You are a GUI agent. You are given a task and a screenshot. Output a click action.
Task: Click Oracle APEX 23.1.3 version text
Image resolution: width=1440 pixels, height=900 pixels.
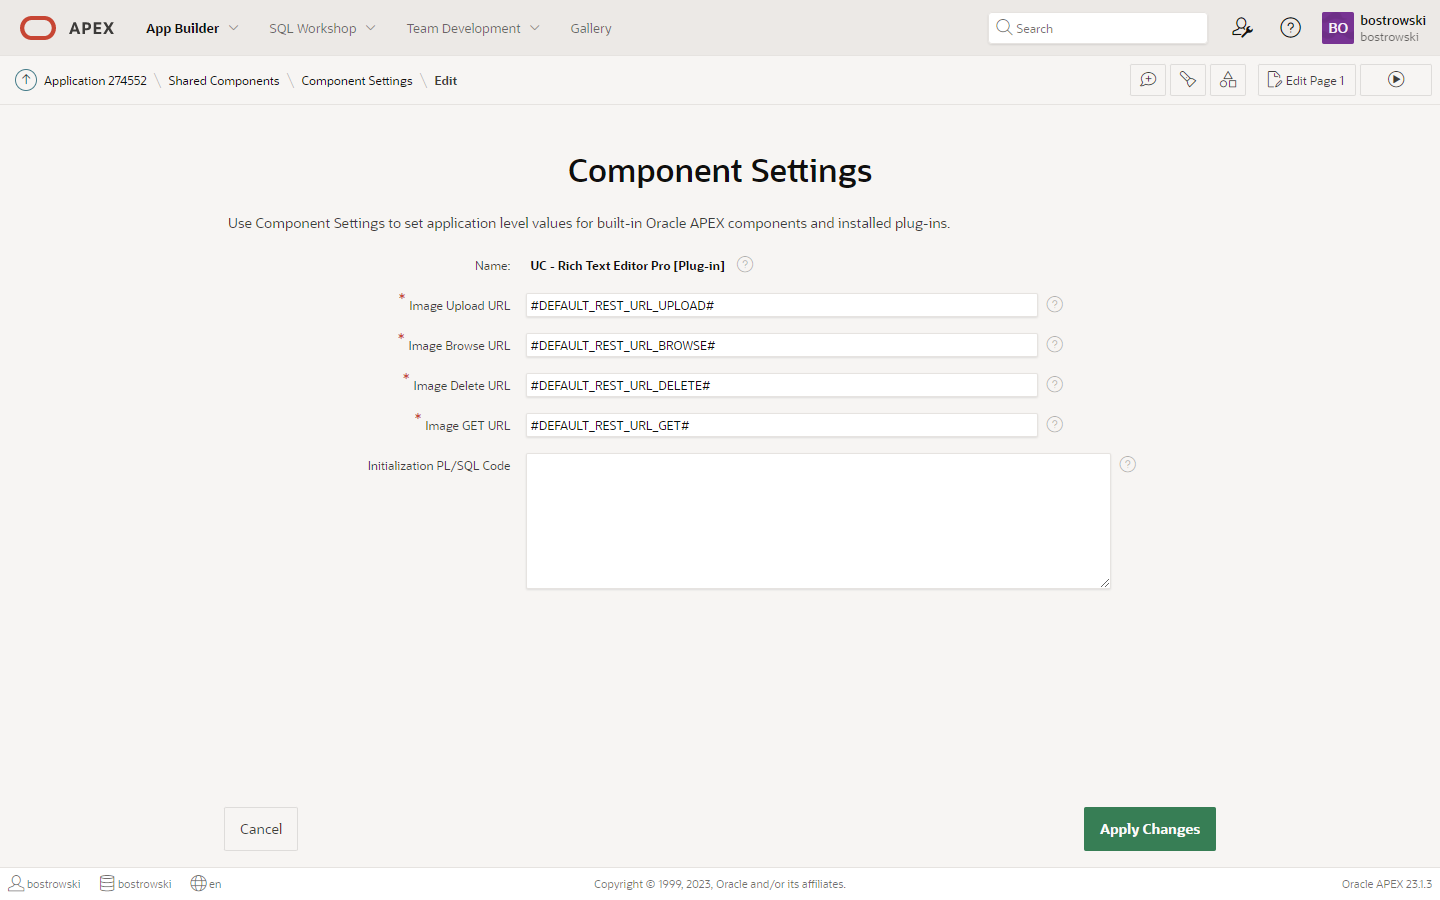[x=1387, y=884]
